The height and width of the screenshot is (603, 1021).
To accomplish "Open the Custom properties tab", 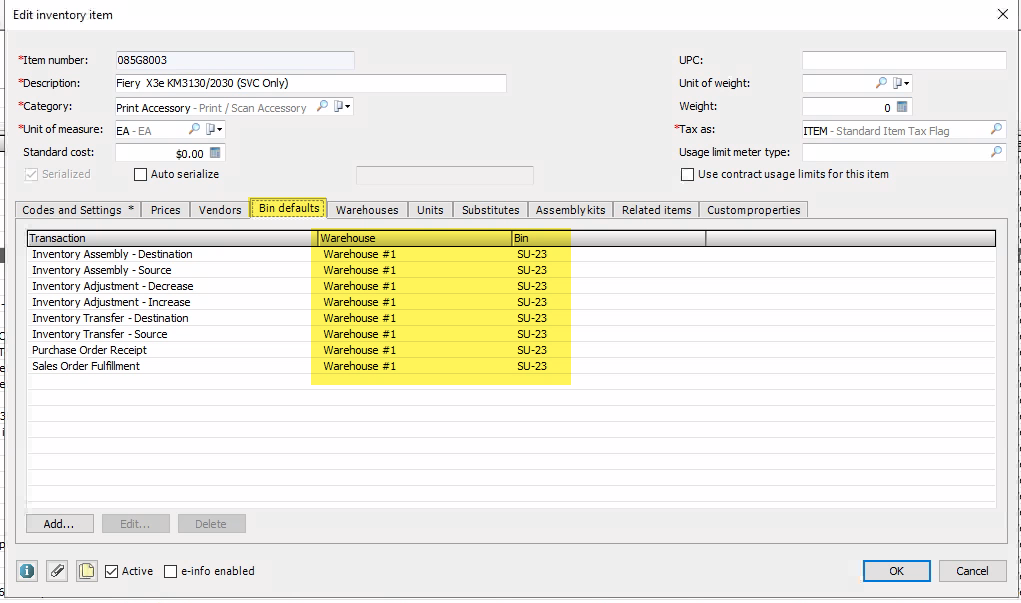I will pyautogui.click(x=753, y=210).
